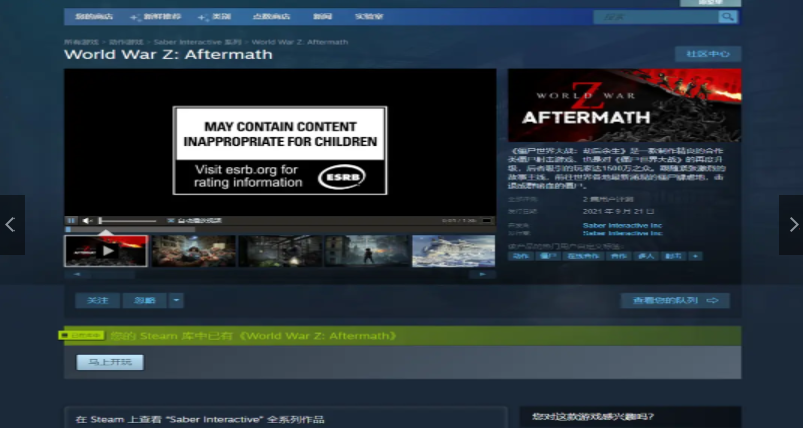Screen dimensions: 803x428
Task: Click the 忽略 ignore button
Action: coord(144,301)
